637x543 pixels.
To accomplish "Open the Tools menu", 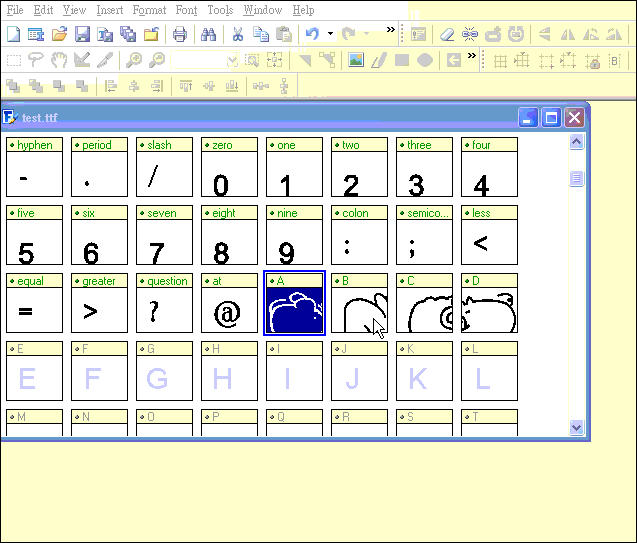I will [220, 10].
